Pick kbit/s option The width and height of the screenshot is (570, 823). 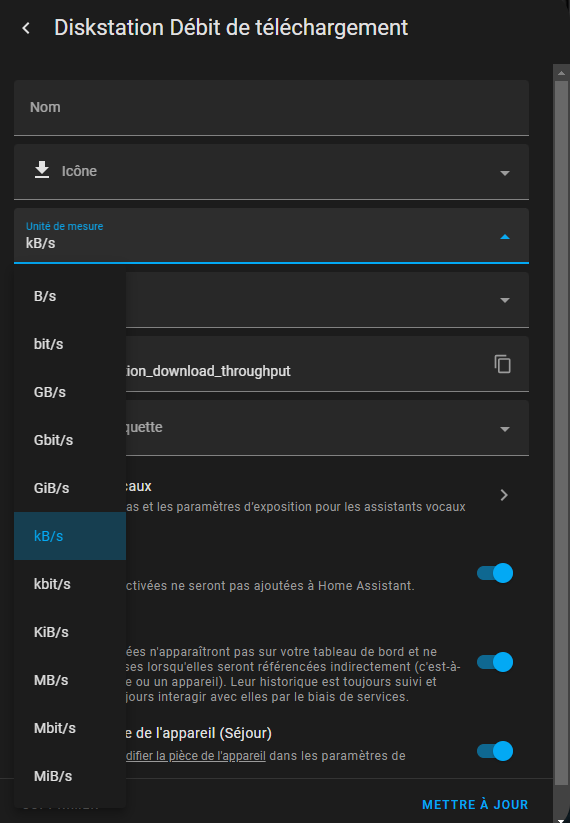(70, 584)
